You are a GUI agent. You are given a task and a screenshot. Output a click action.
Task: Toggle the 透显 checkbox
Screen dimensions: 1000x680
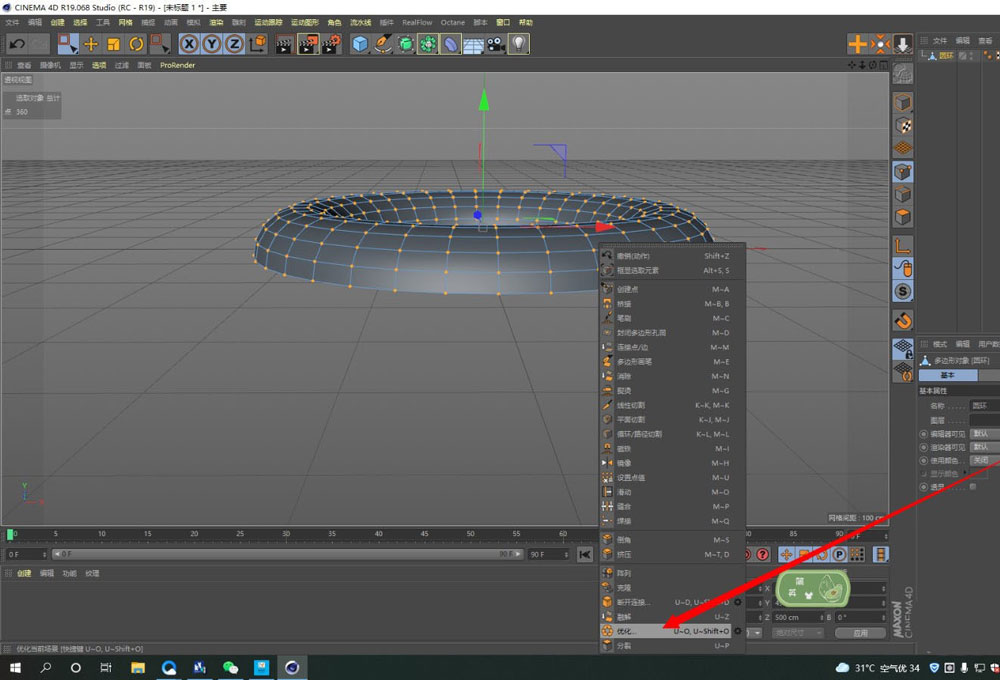click(x=973, y=487)
